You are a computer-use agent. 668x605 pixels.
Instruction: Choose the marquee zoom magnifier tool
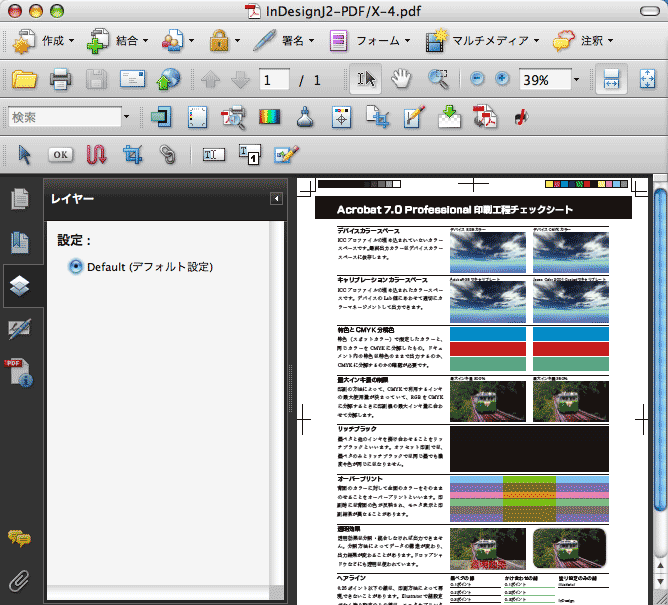pyautogui.click(x=438, y=79)
